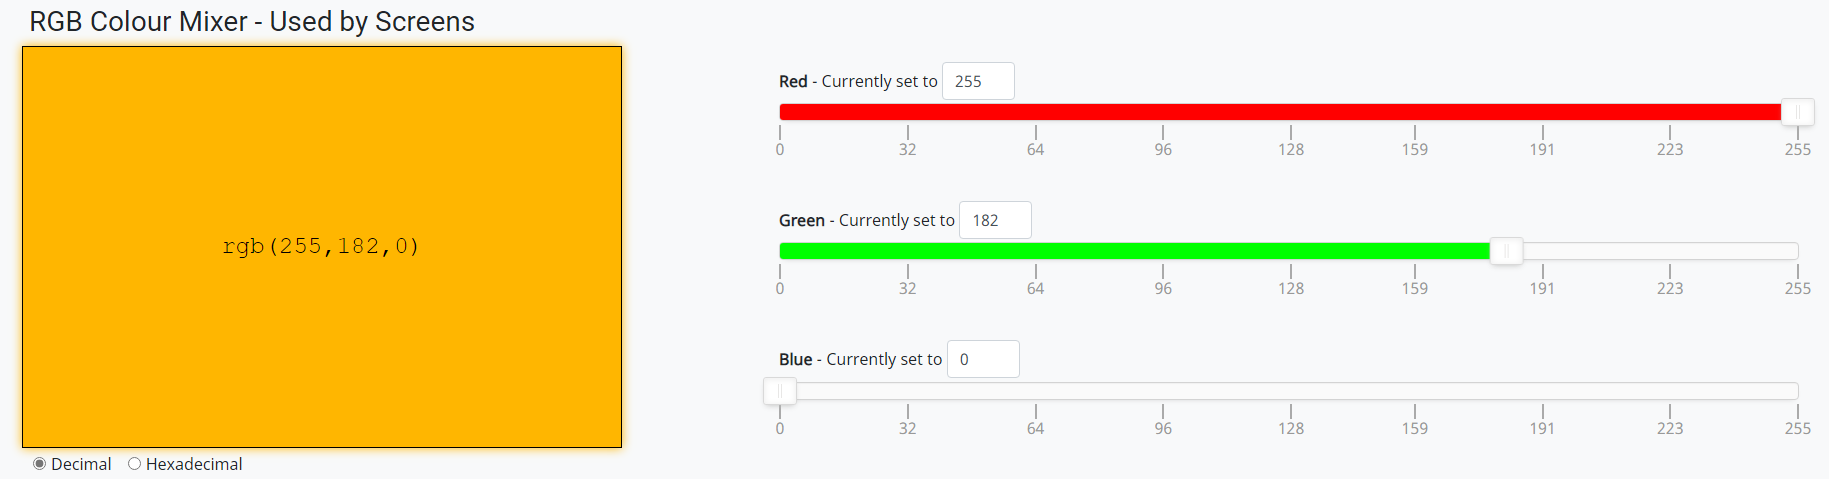Image resolution: width=1829 pixels, height=479 pixels.
Task: Set Green slider to 0 position
Action: click(781, 251)
